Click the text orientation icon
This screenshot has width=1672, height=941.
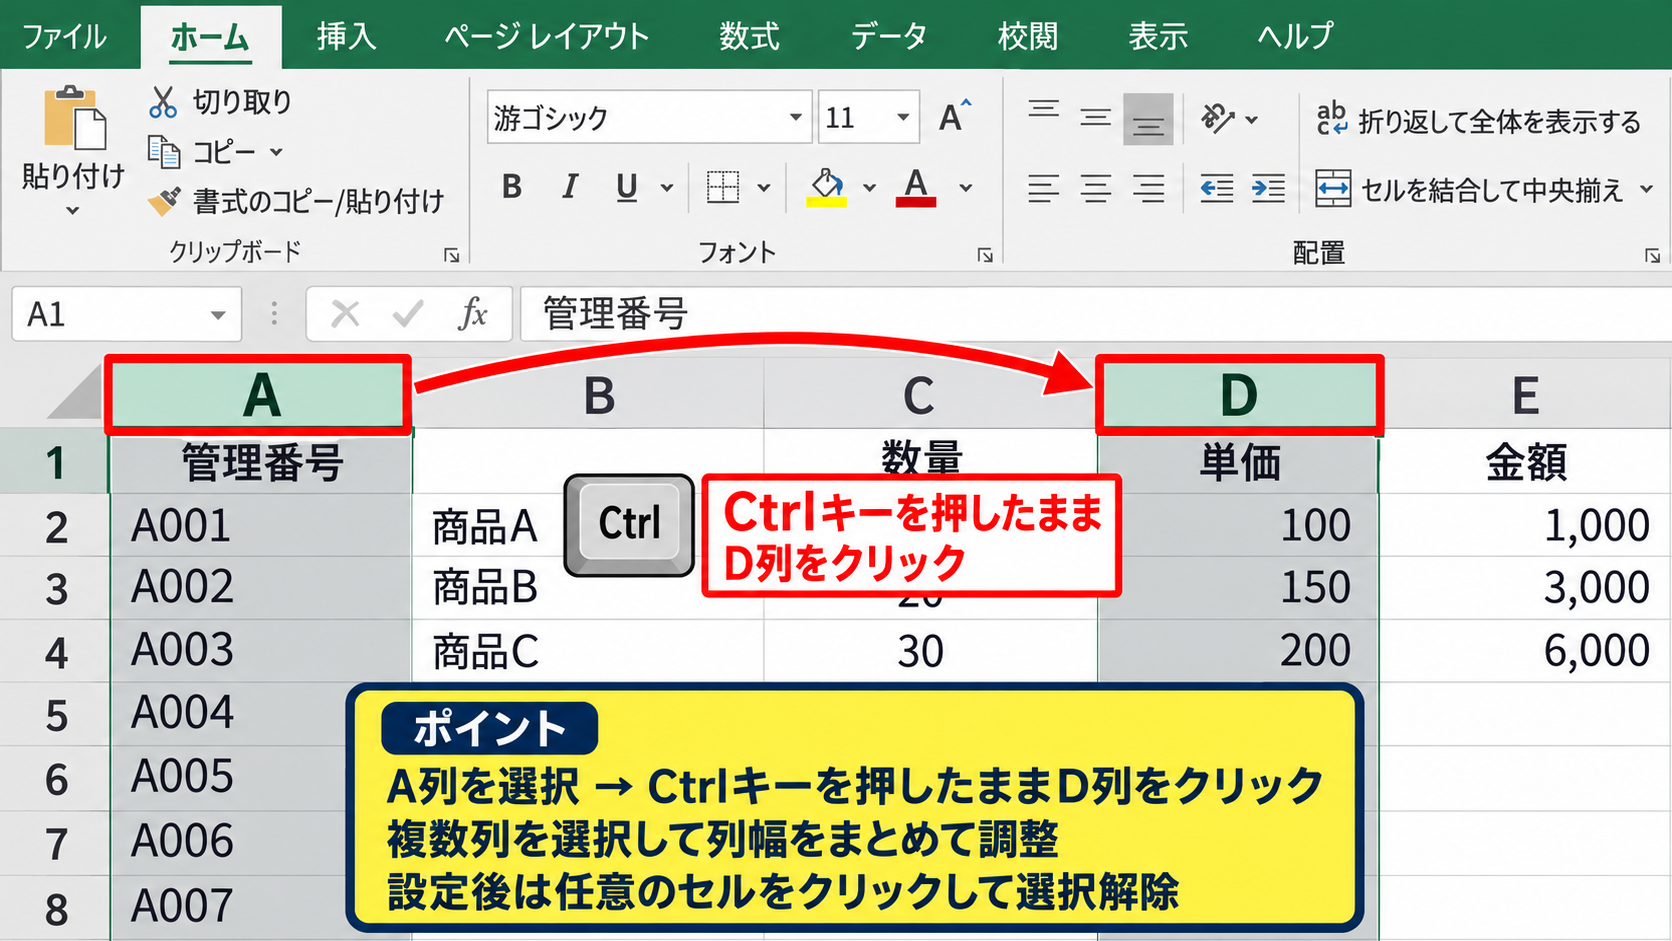1218,118
